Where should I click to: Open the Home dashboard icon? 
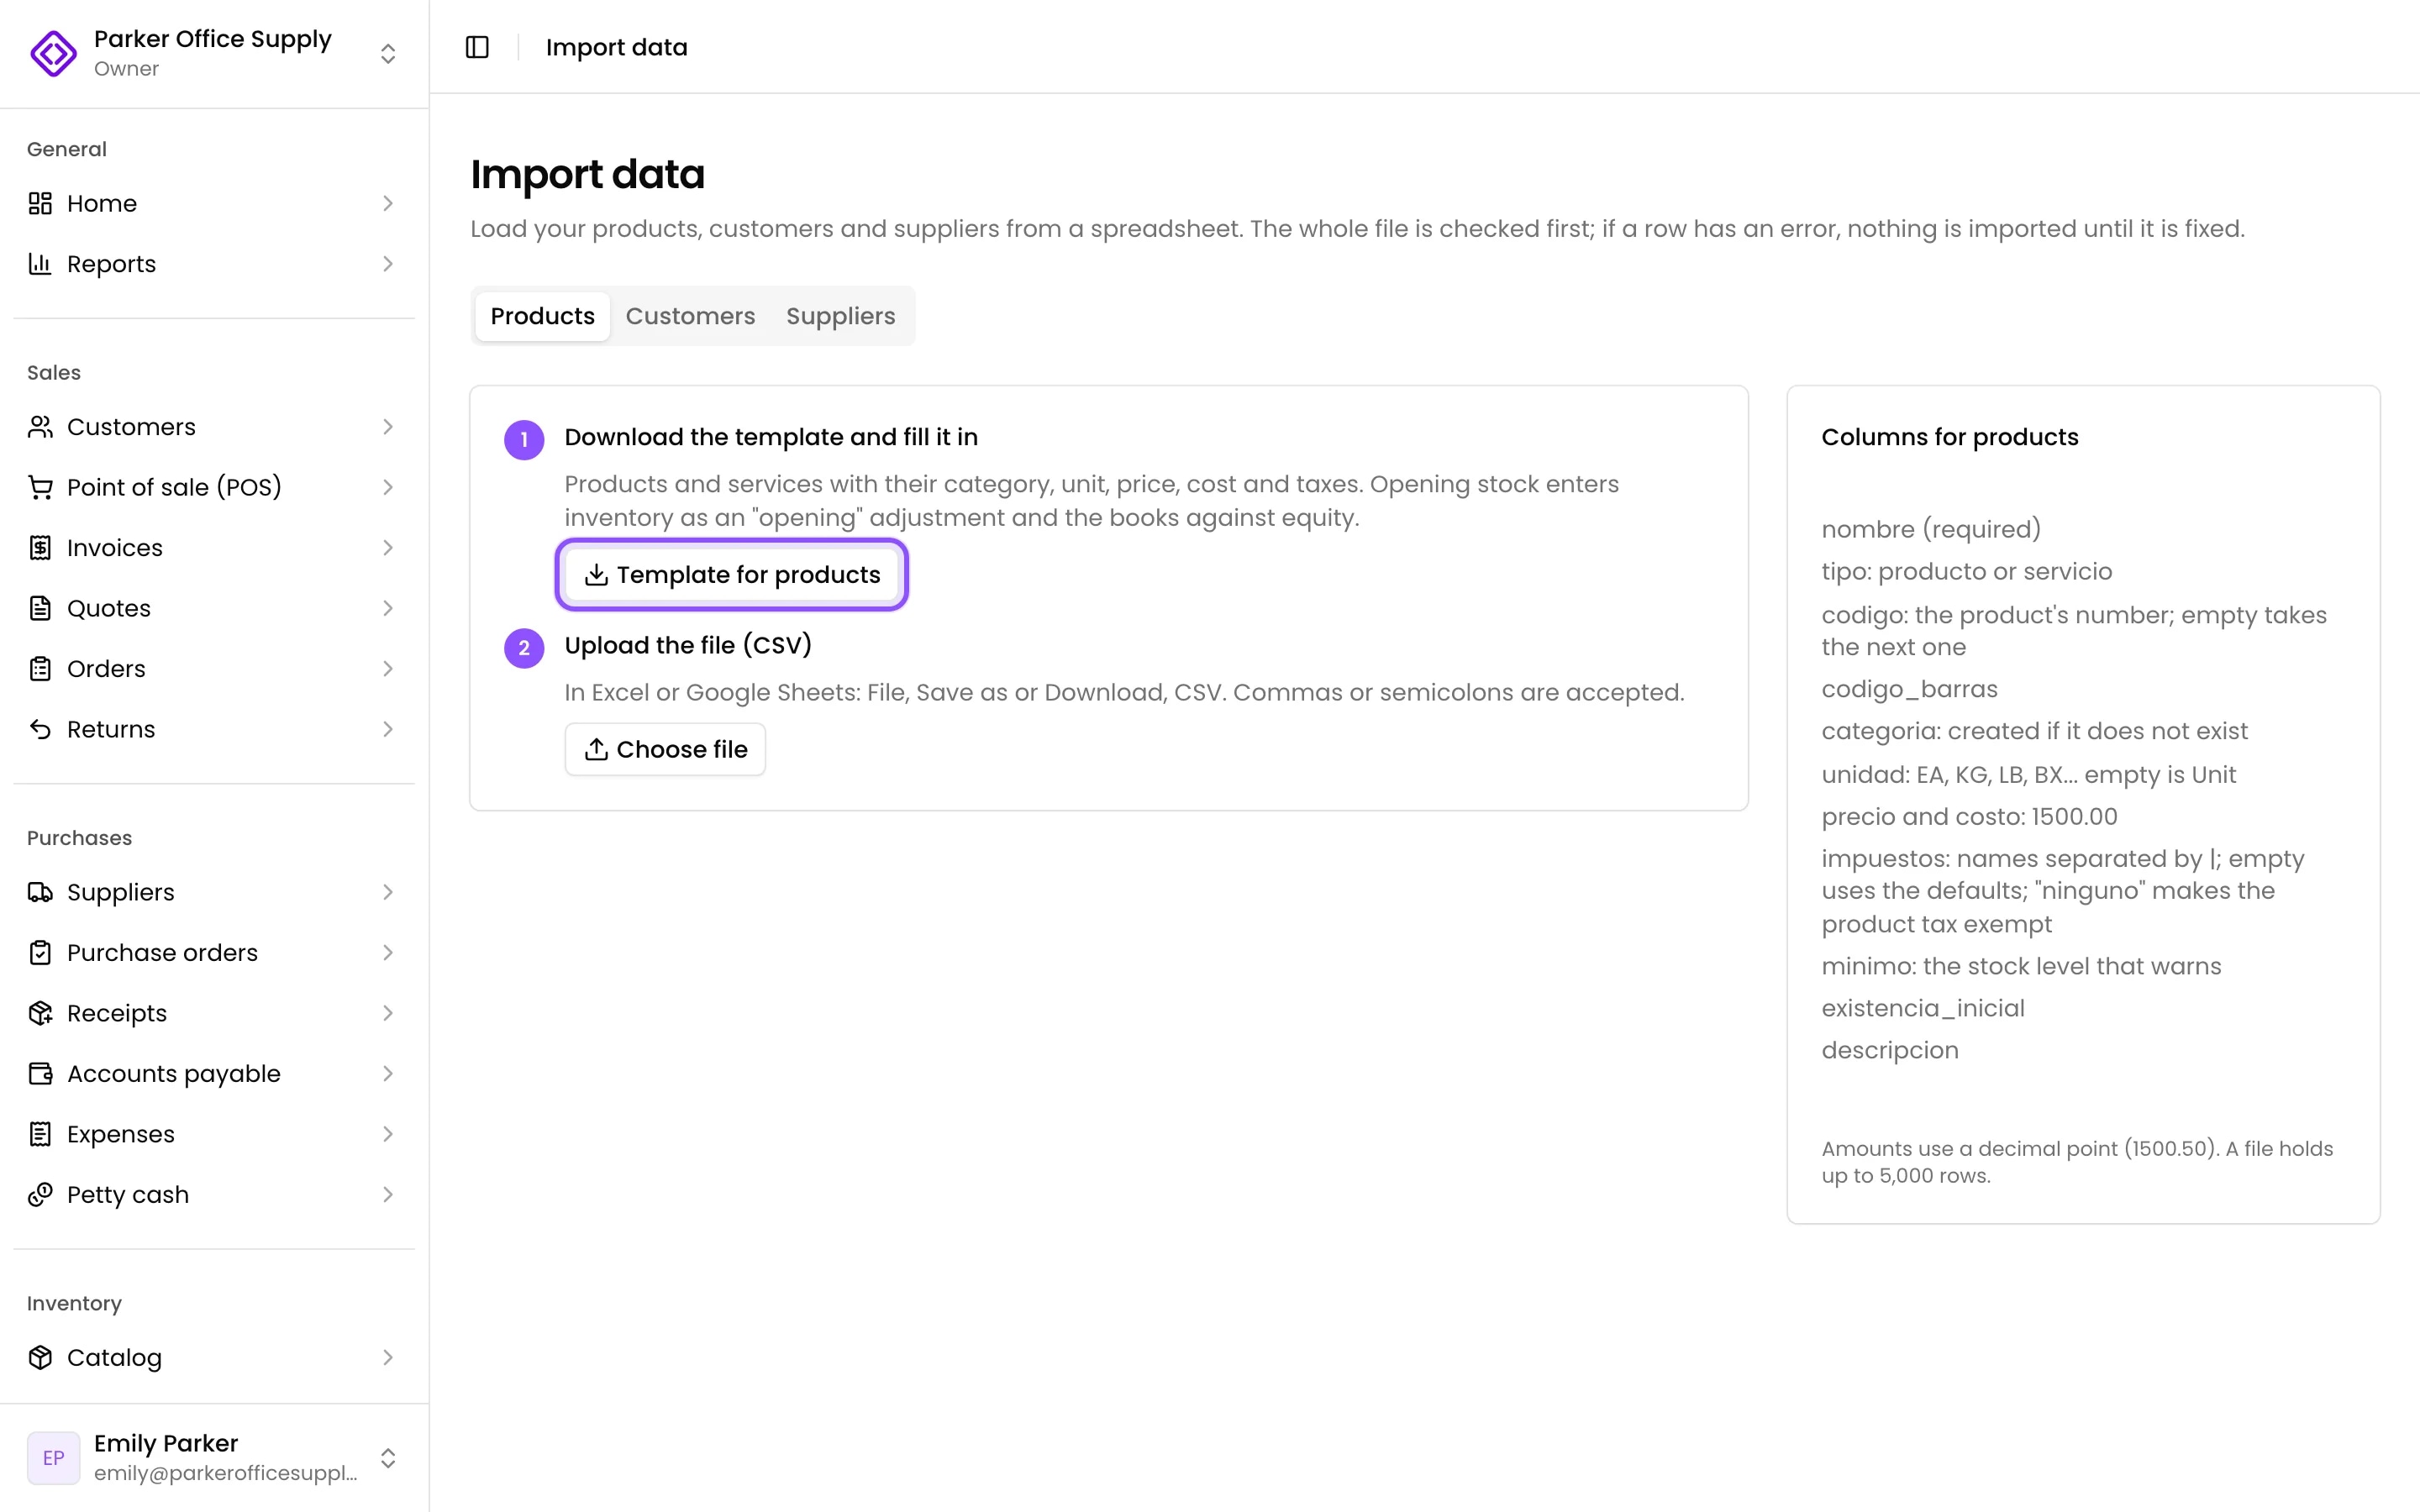coord(40,203)
